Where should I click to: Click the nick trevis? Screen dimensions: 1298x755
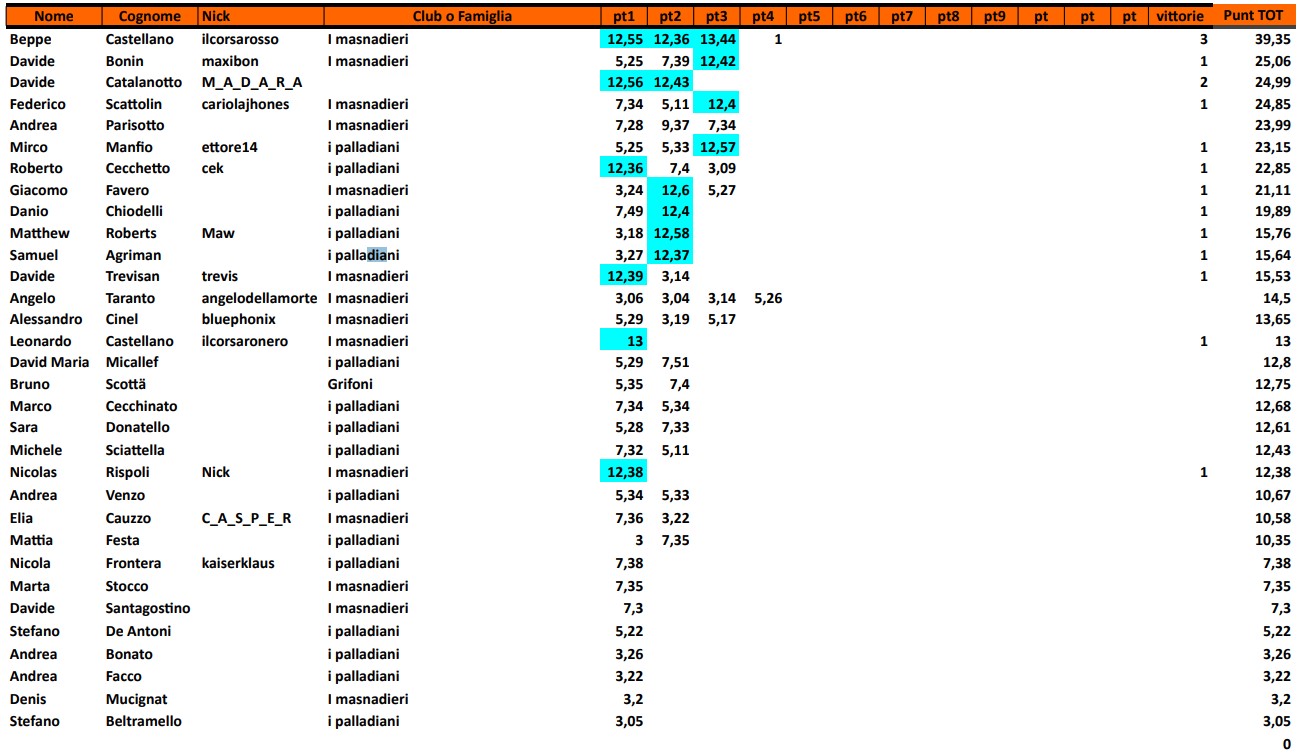(220, 276)
